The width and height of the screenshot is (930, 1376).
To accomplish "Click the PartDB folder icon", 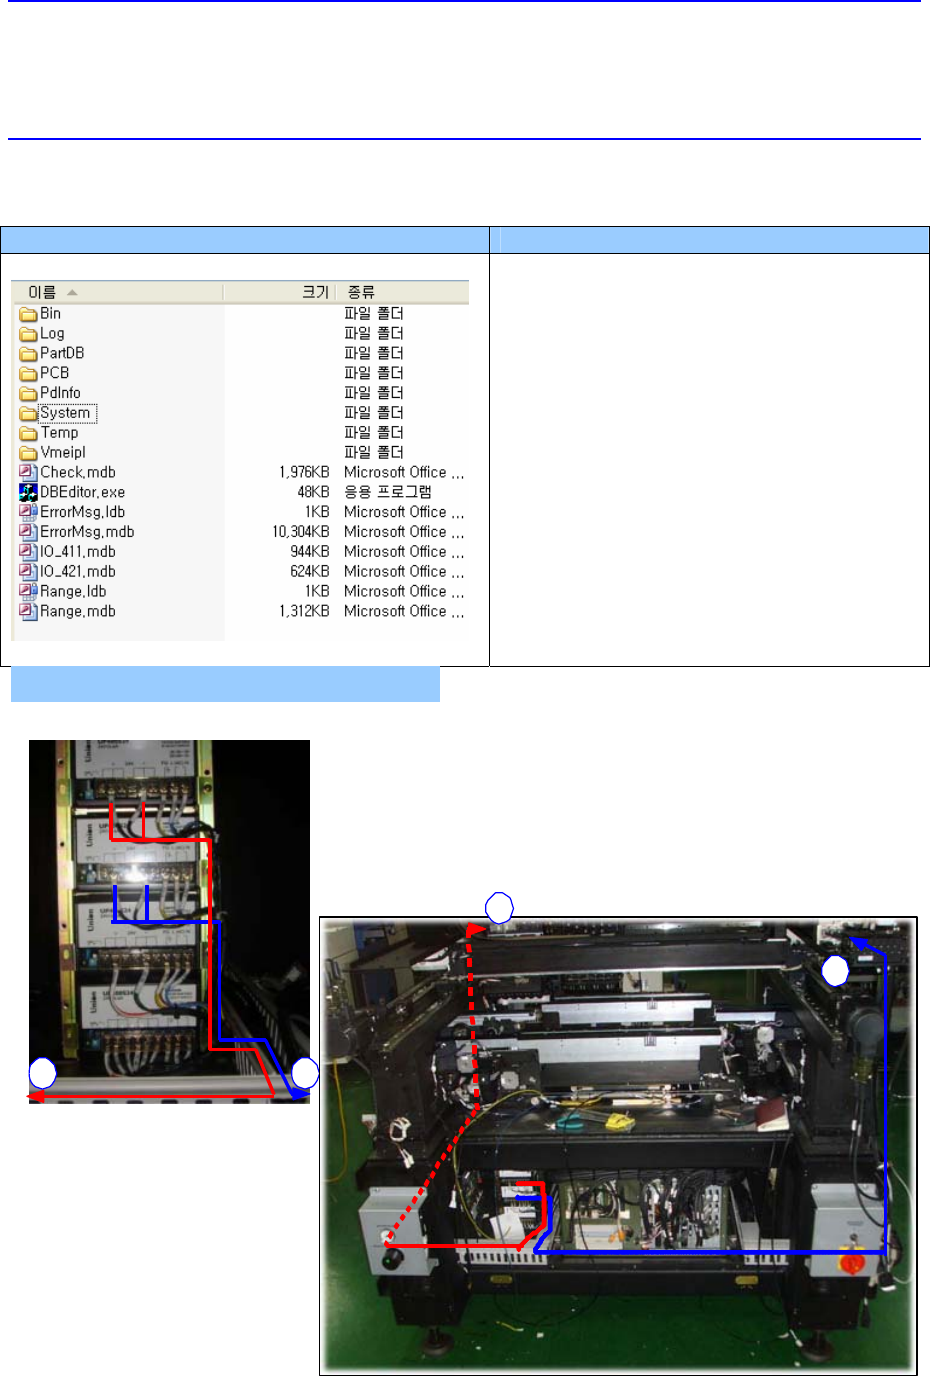I will click(x=28, y=354).
